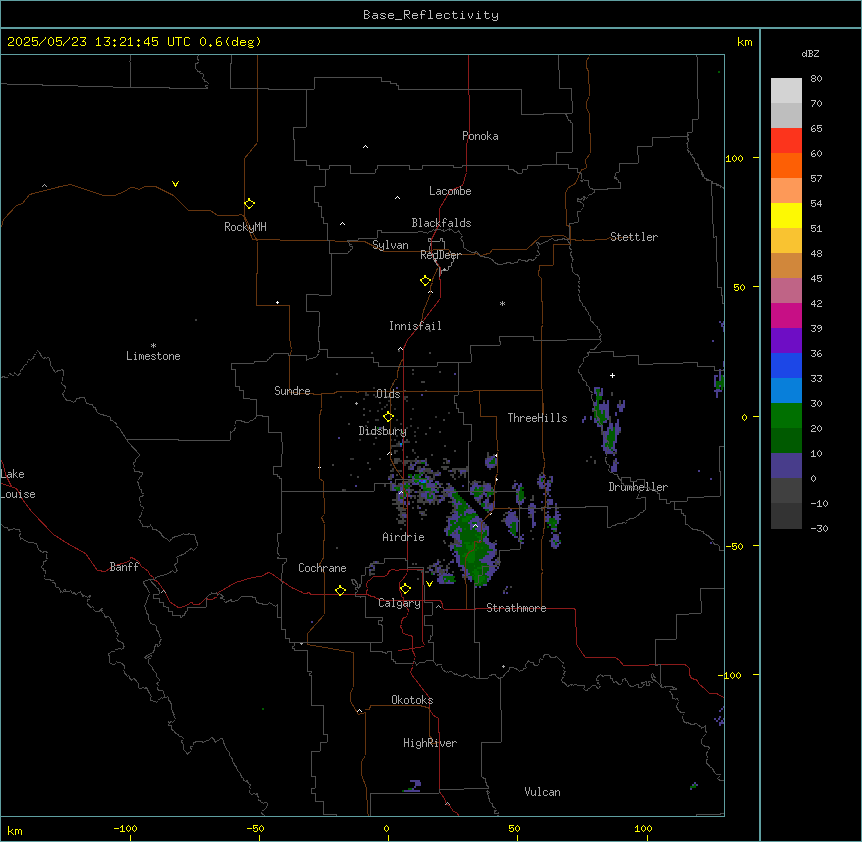Select the Didsbury label
The width and height of the screenshot is (862, 842).
tap(383, 431)
